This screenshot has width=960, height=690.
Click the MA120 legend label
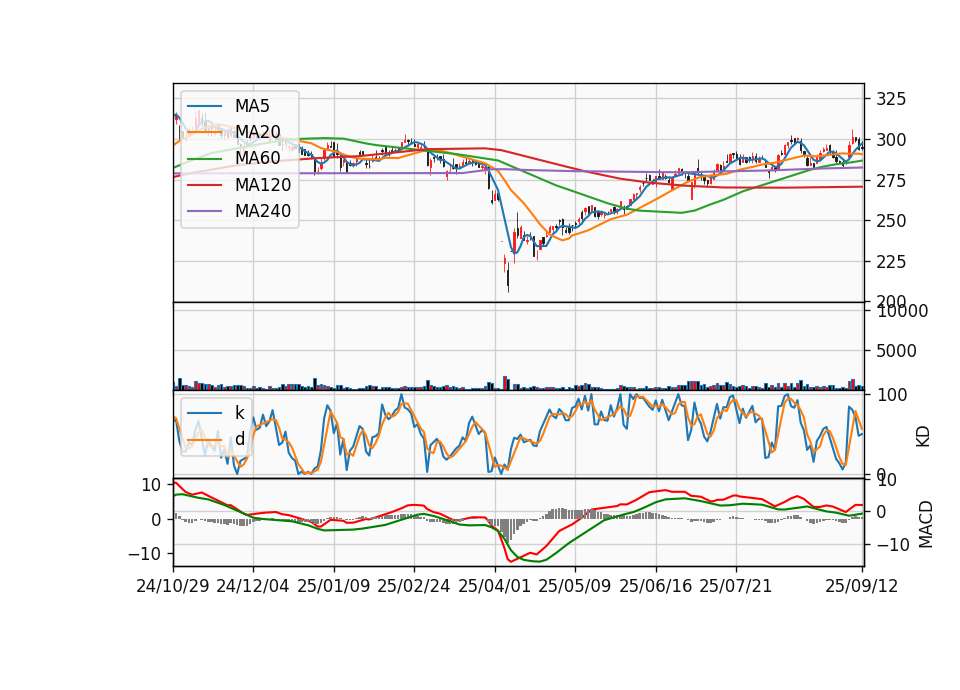click(263, 184)
